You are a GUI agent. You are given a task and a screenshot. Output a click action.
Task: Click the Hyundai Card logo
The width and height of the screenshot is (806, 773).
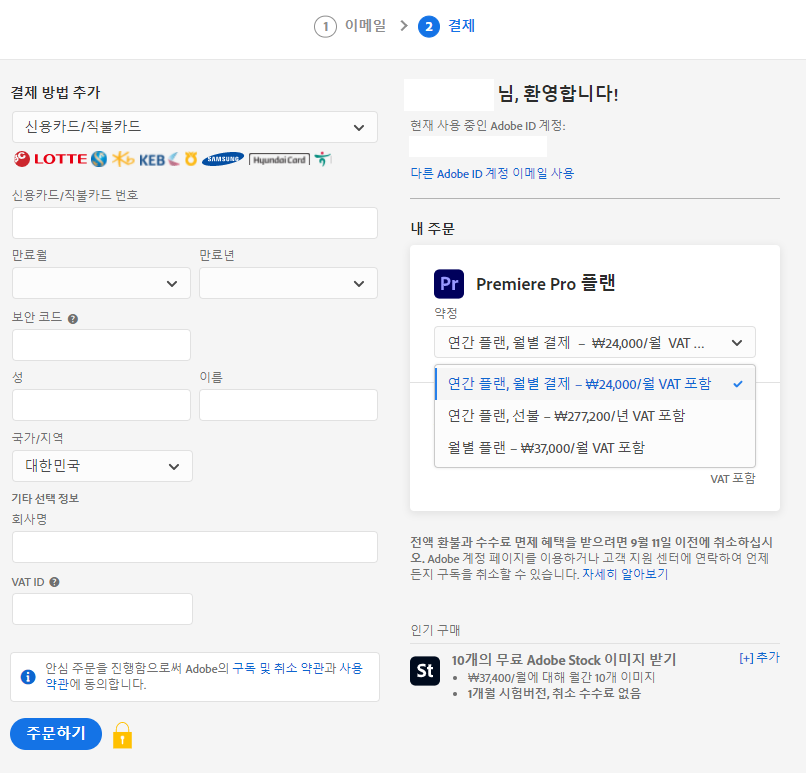pos(279,160)
